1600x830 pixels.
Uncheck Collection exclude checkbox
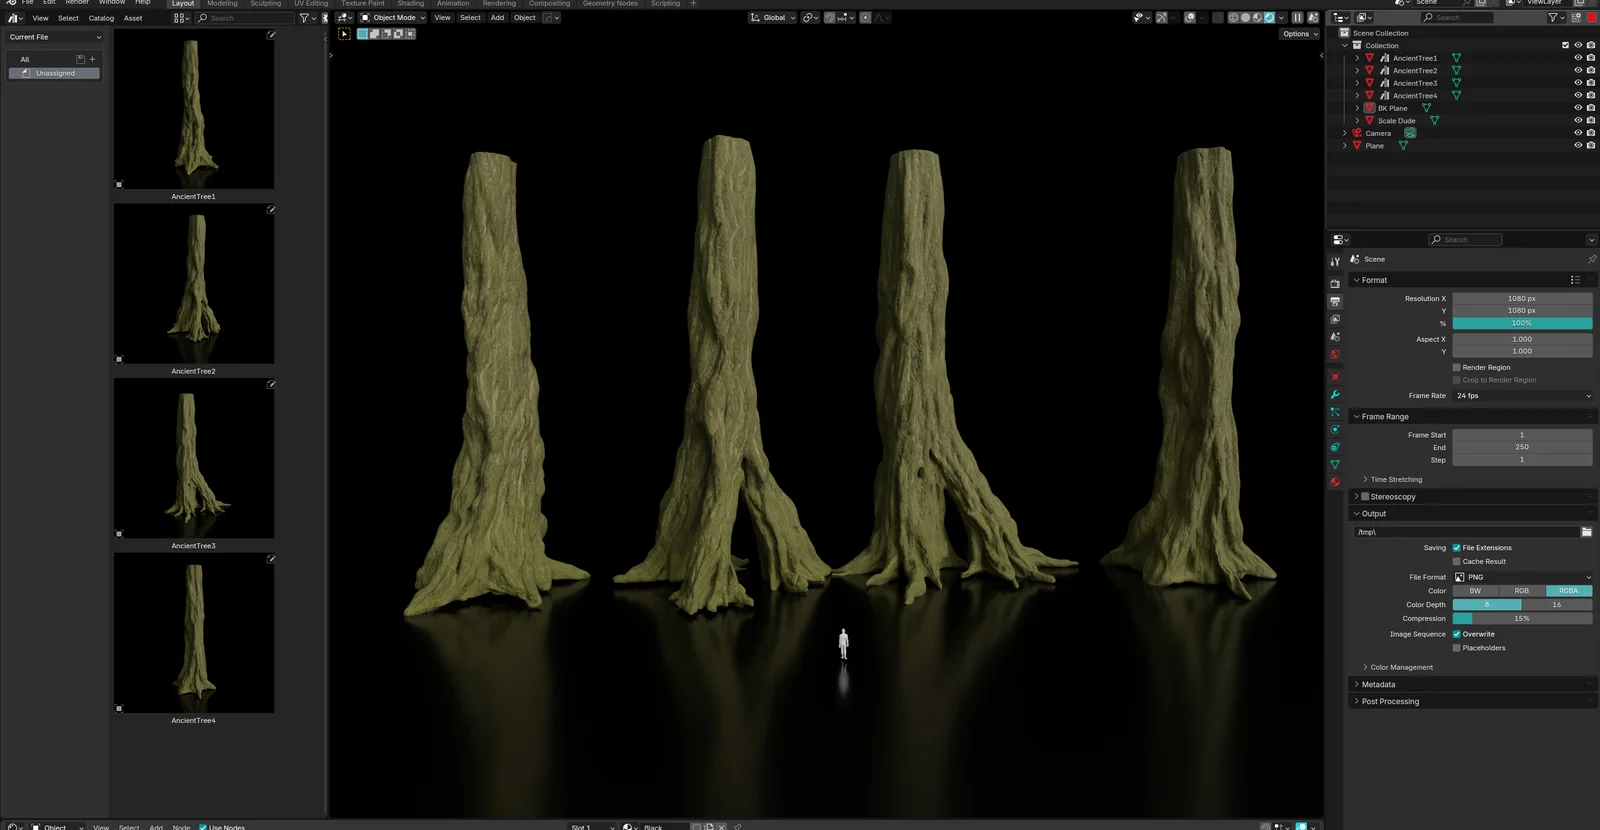point(1565,45)
